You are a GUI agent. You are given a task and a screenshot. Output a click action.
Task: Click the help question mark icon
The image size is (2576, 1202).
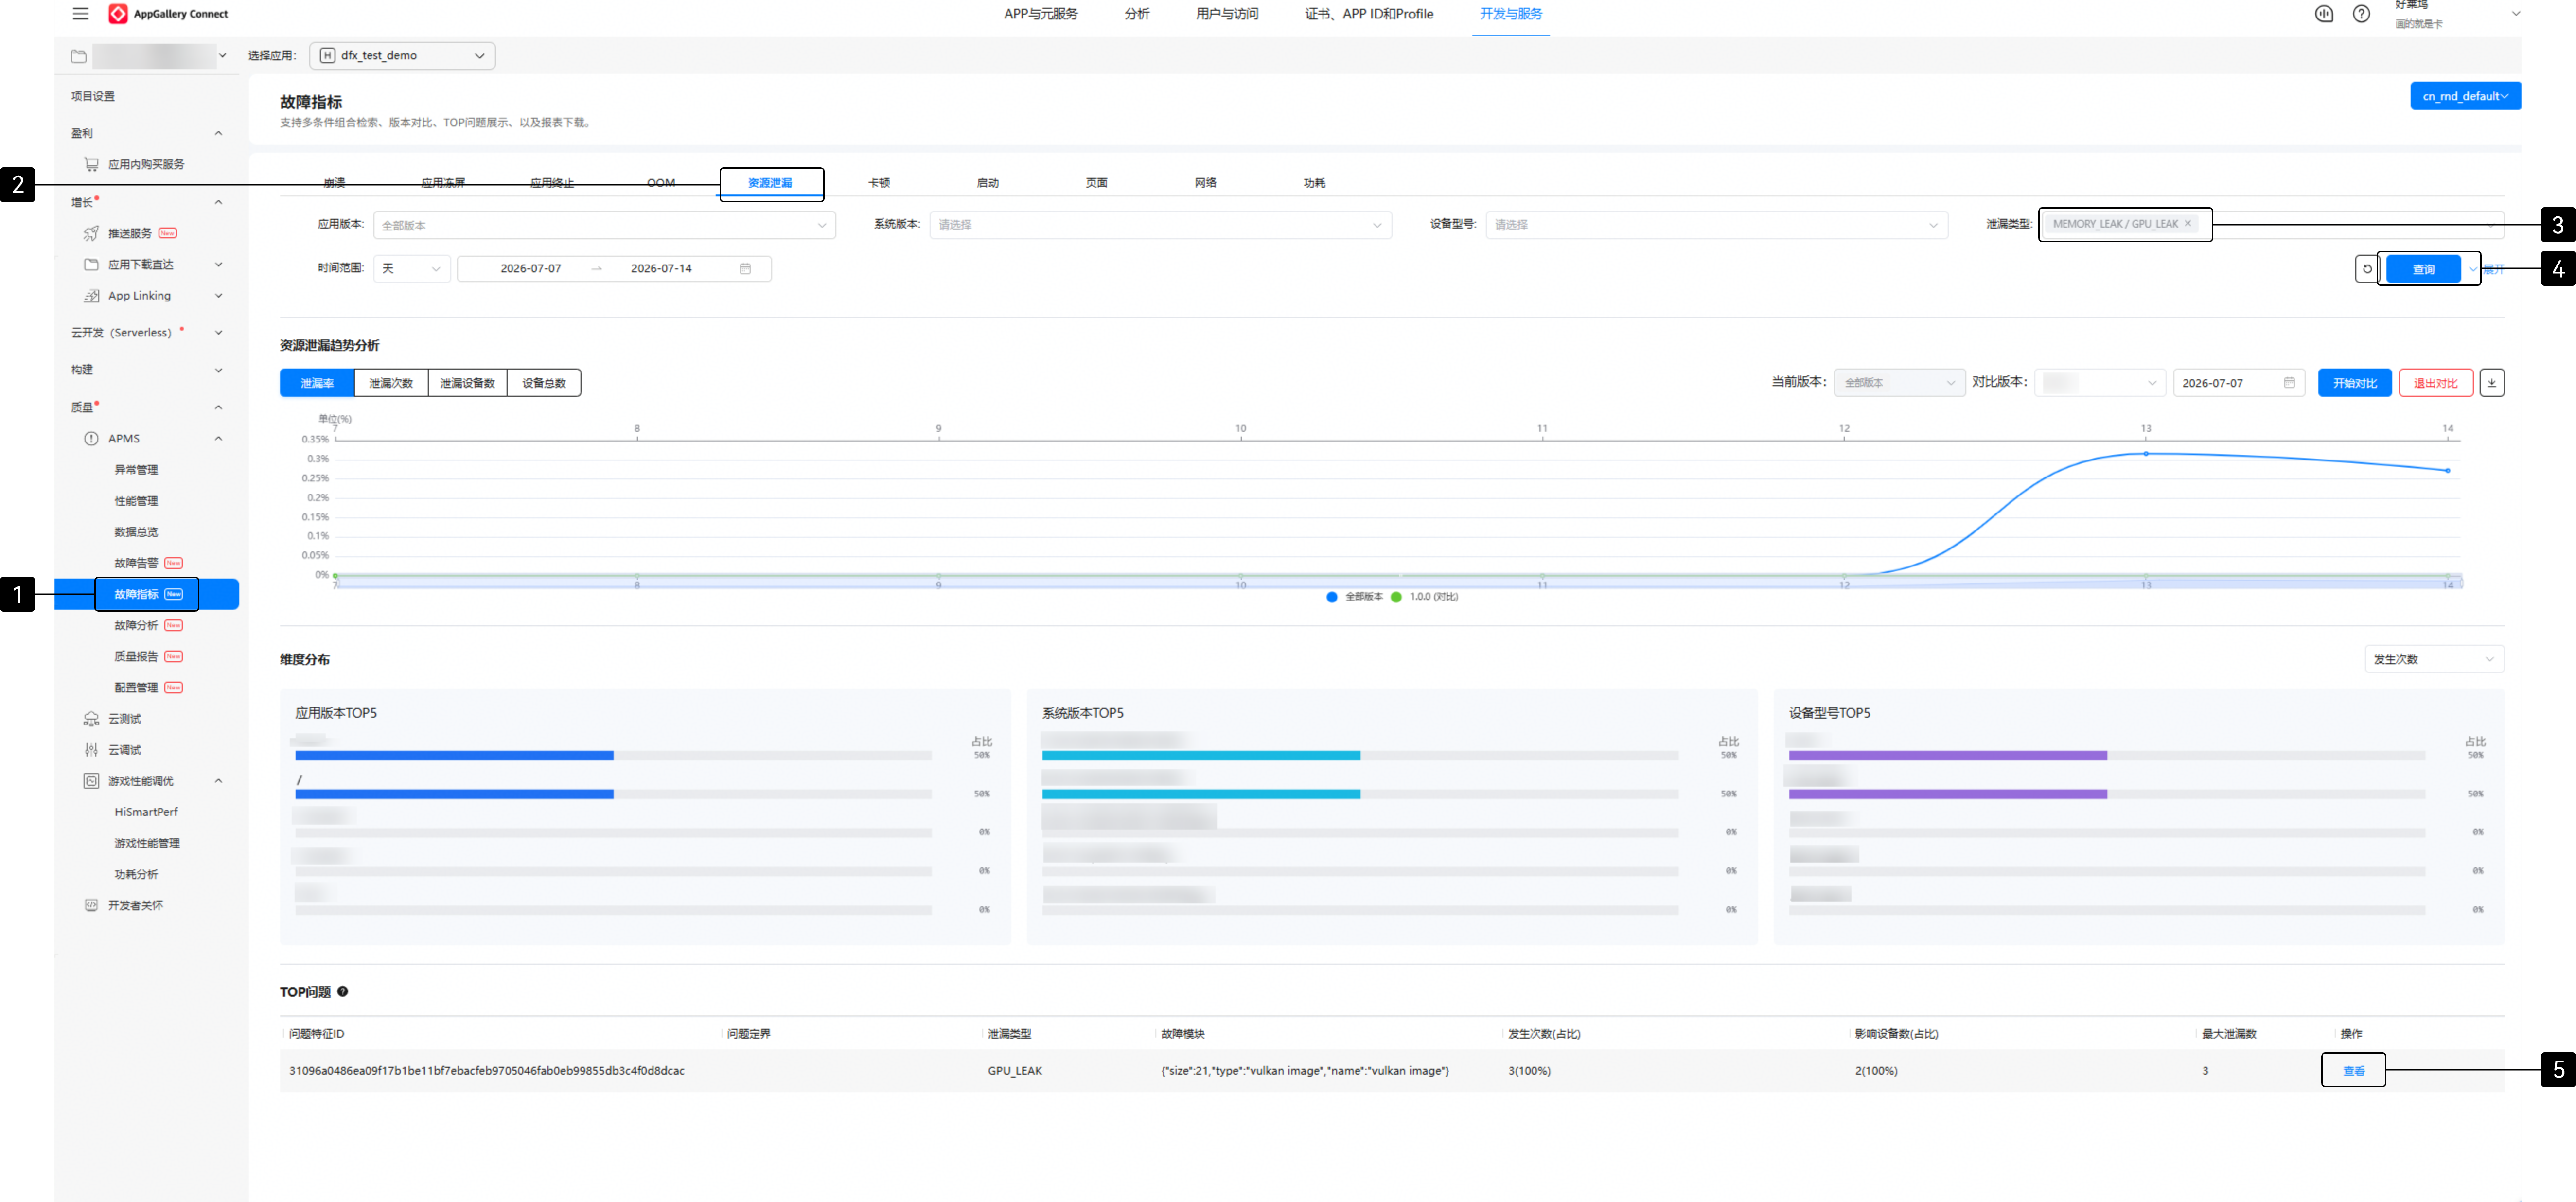tap(2361, 14)
